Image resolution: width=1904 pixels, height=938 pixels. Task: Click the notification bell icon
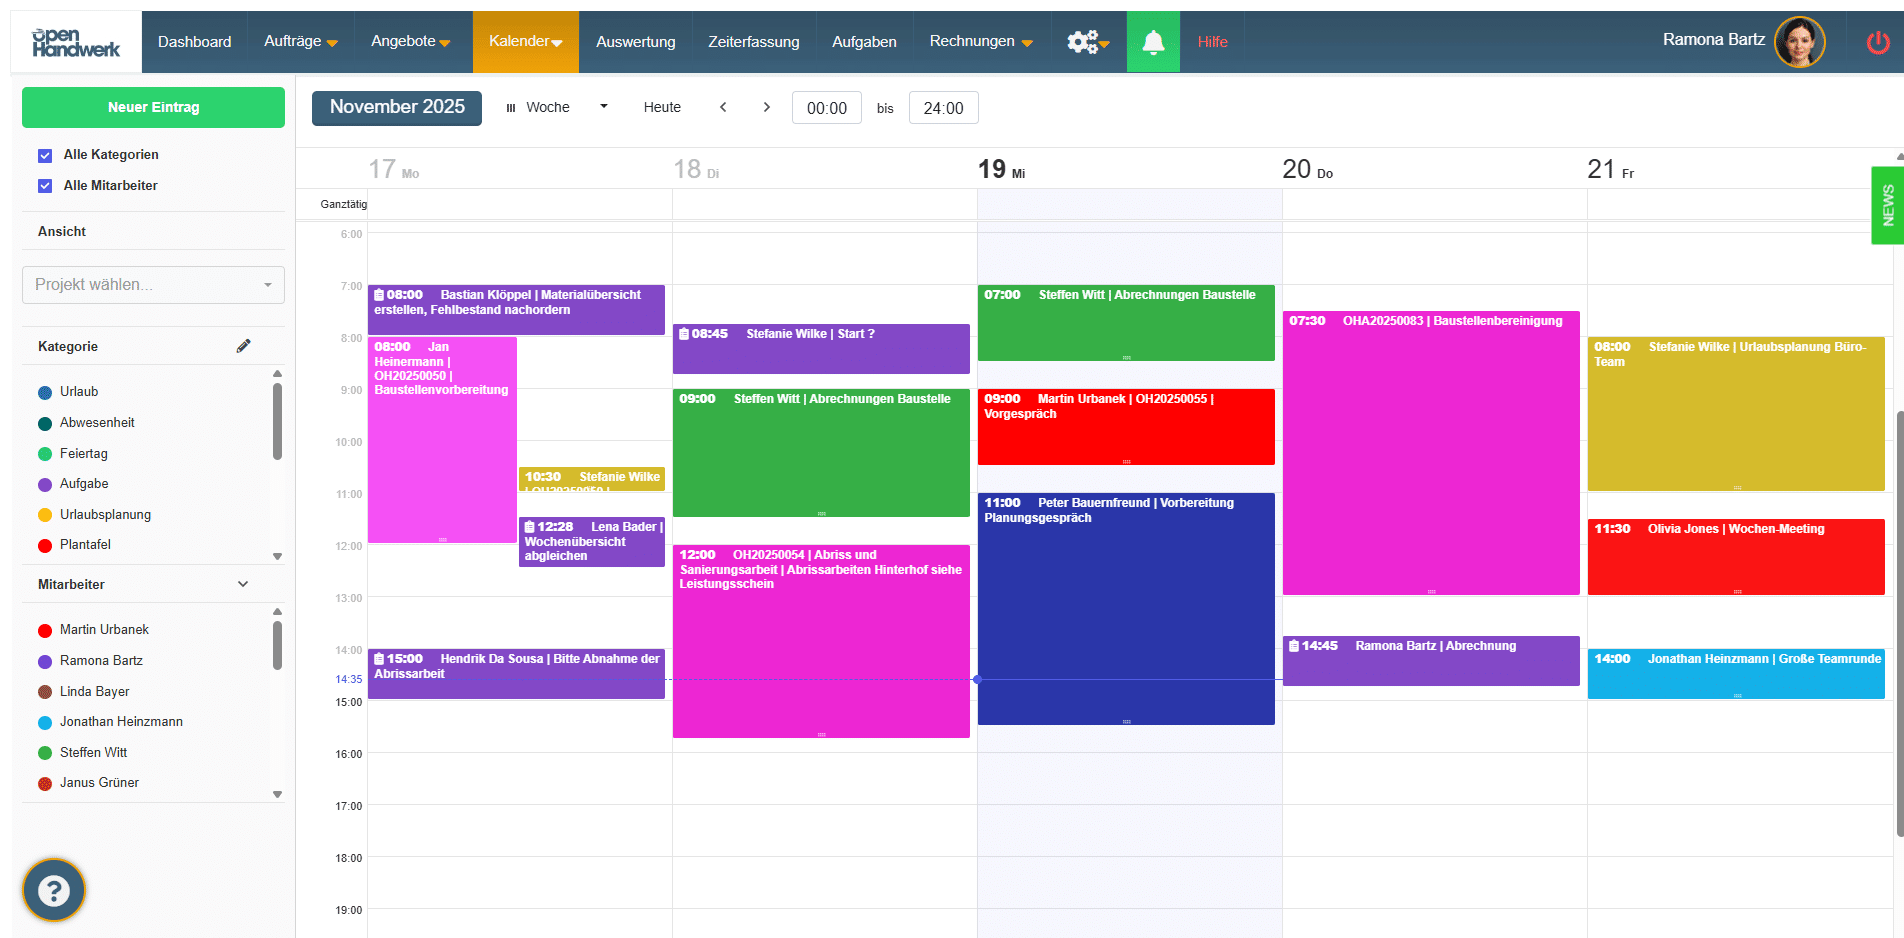click(x=1153, y=42)
